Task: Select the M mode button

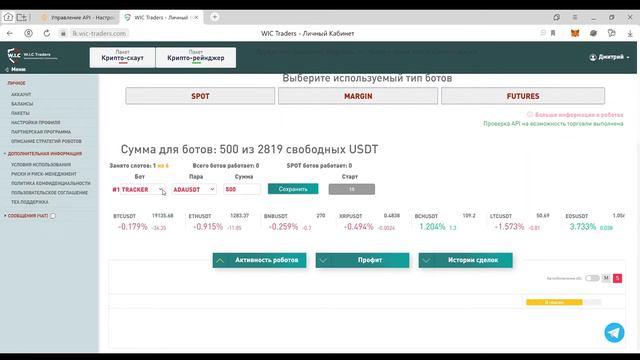Action: click(606, 278)
